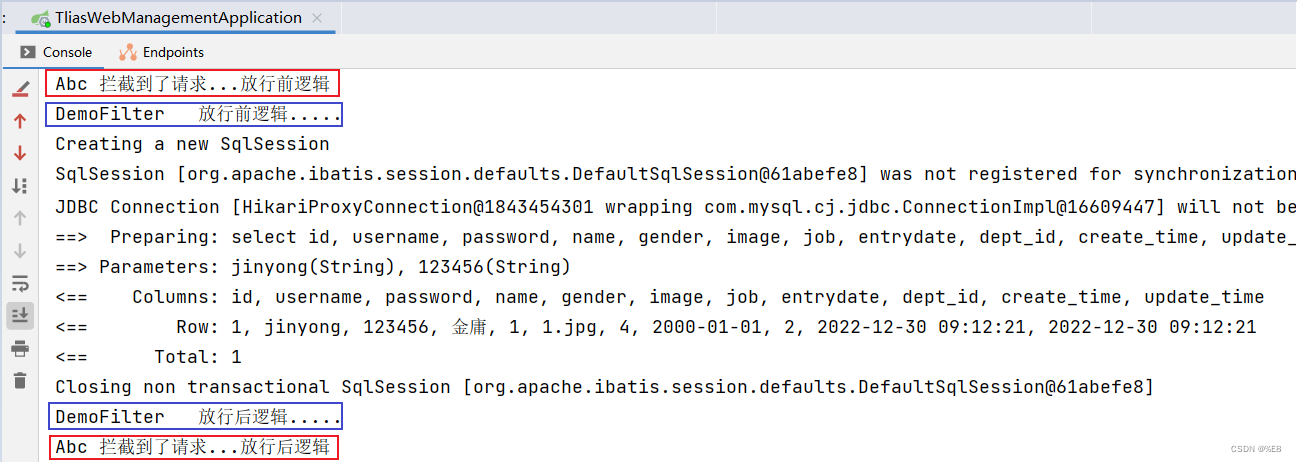
Task: Click the Parameters jinyong(String) log line
Action: coord(313,267)
